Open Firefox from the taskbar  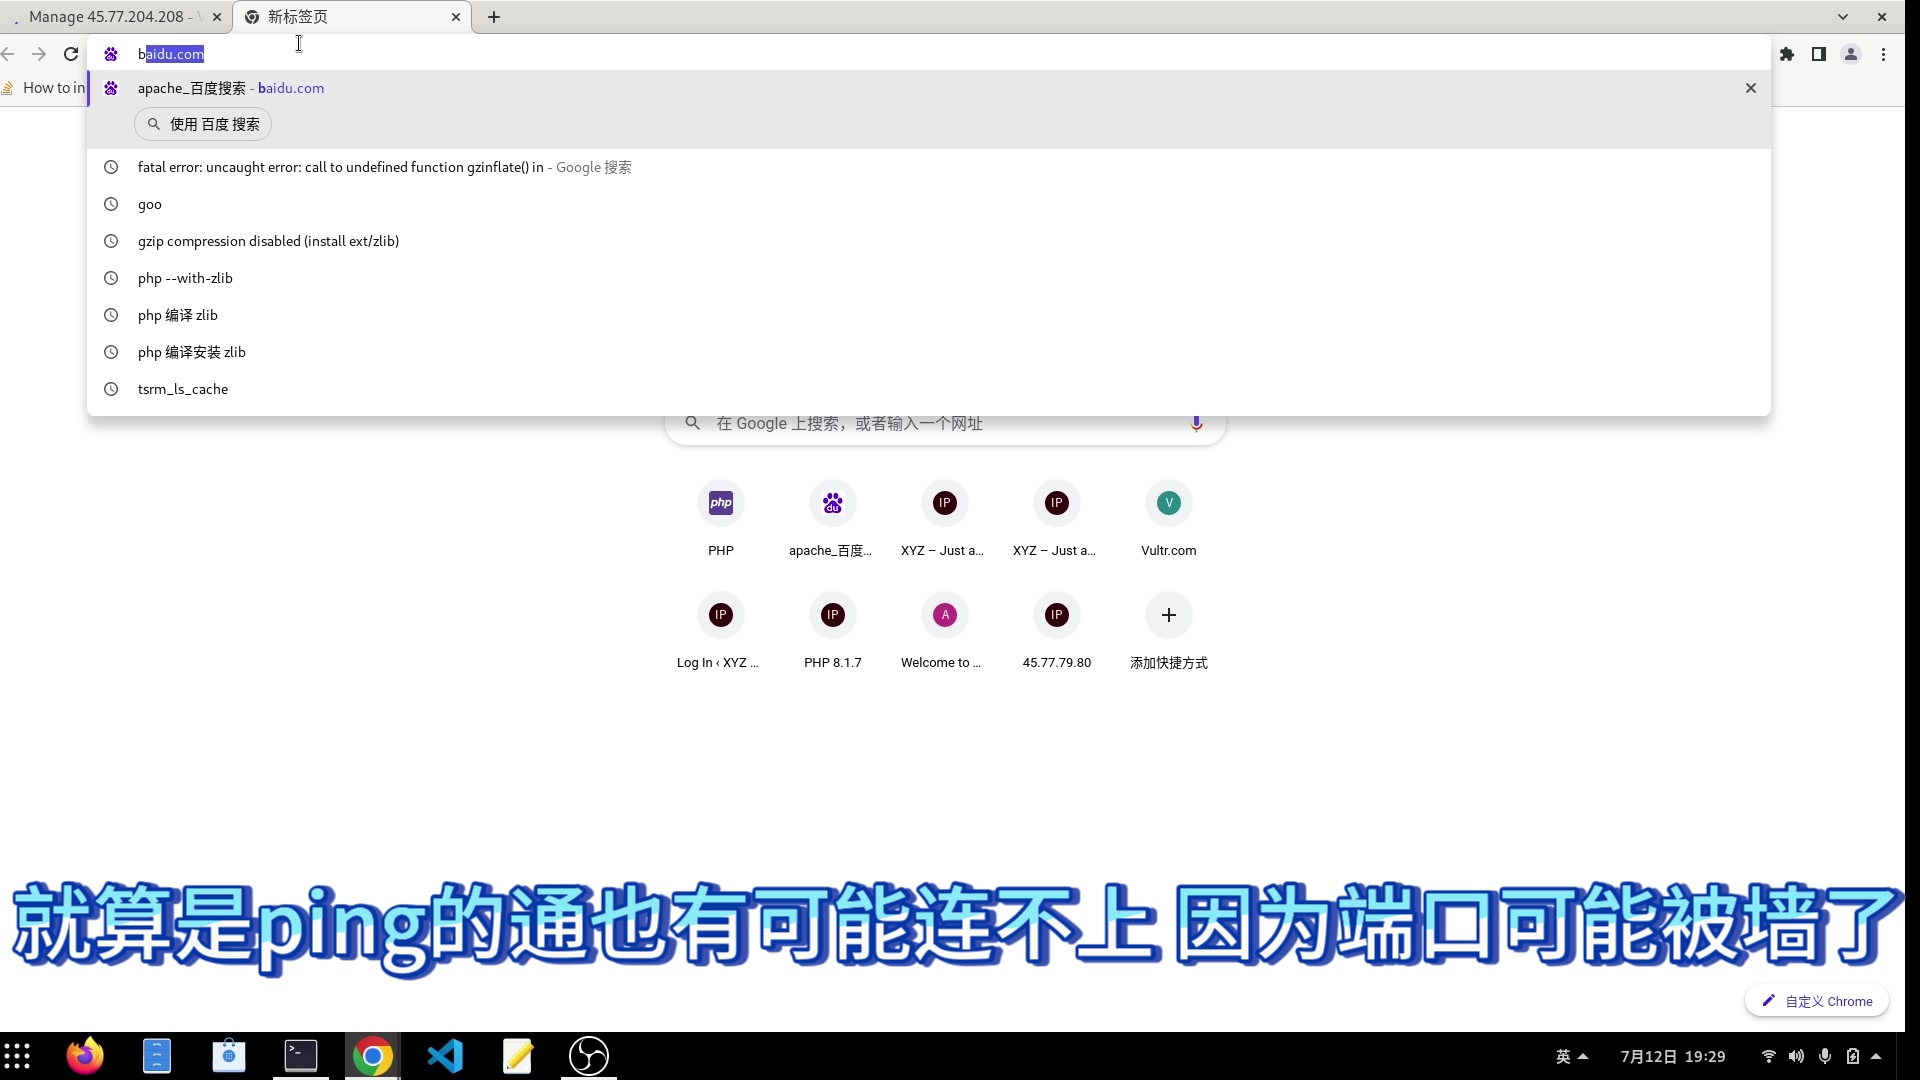pos(85,1055)
